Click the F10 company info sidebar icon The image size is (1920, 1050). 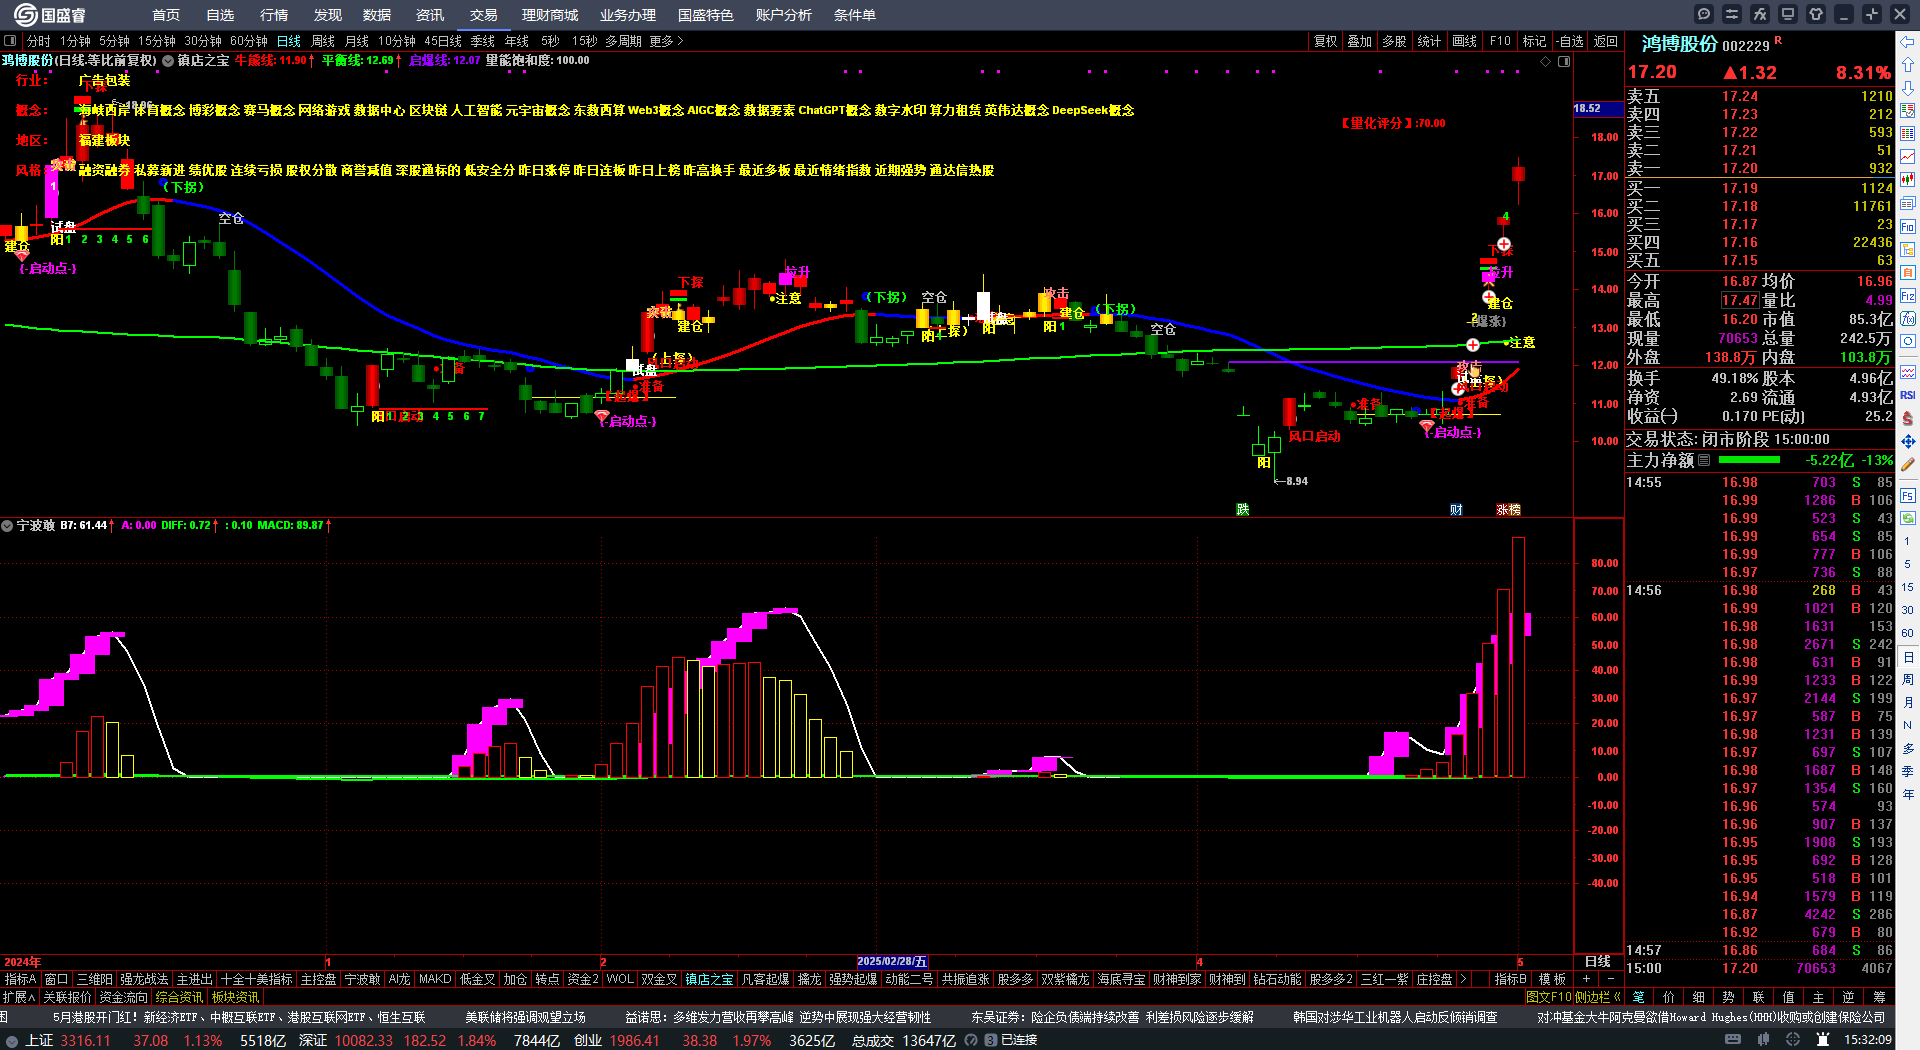coord(1908,226)
